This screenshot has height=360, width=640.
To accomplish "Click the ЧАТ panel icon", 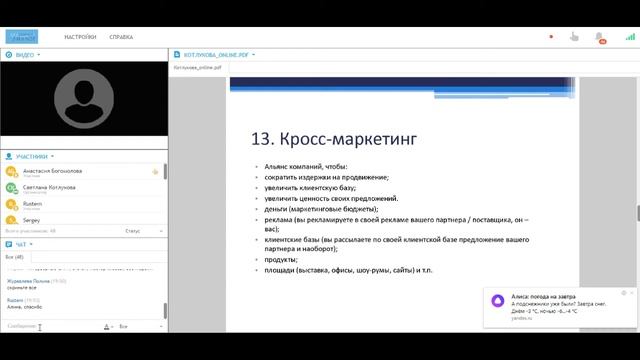I will point(9,244).
